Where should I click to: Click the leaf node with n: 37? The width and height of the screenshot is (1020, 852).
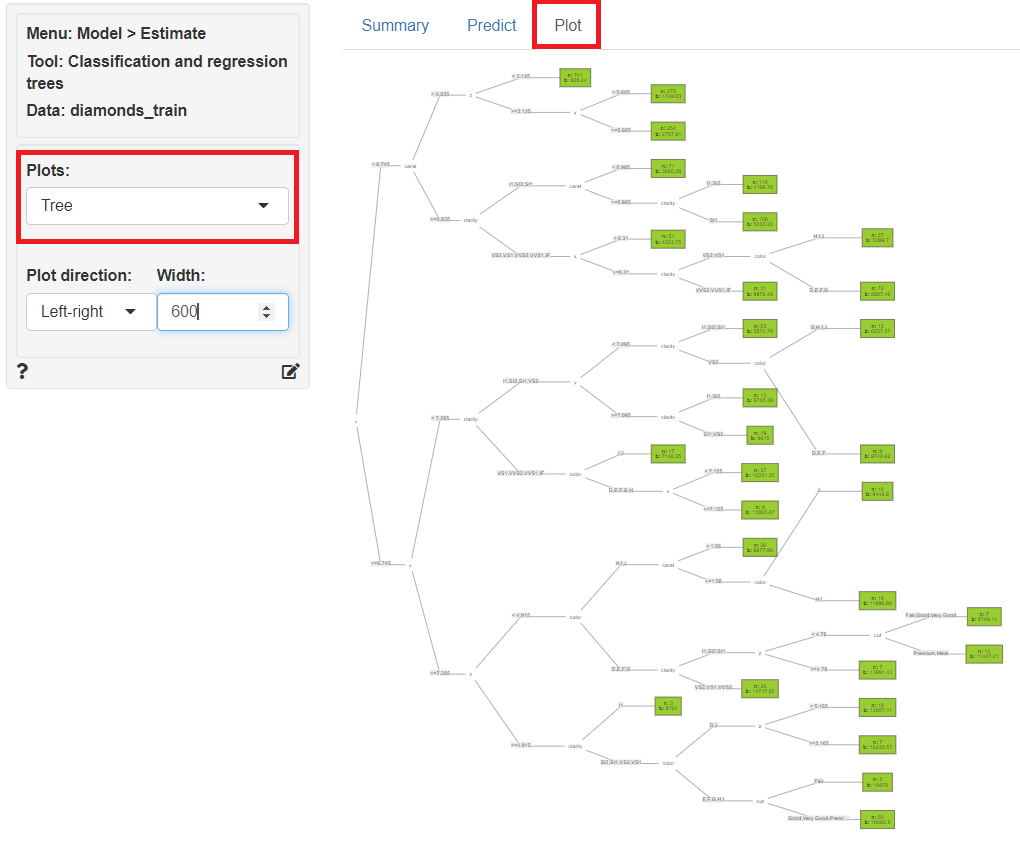[x=759, y=472]
